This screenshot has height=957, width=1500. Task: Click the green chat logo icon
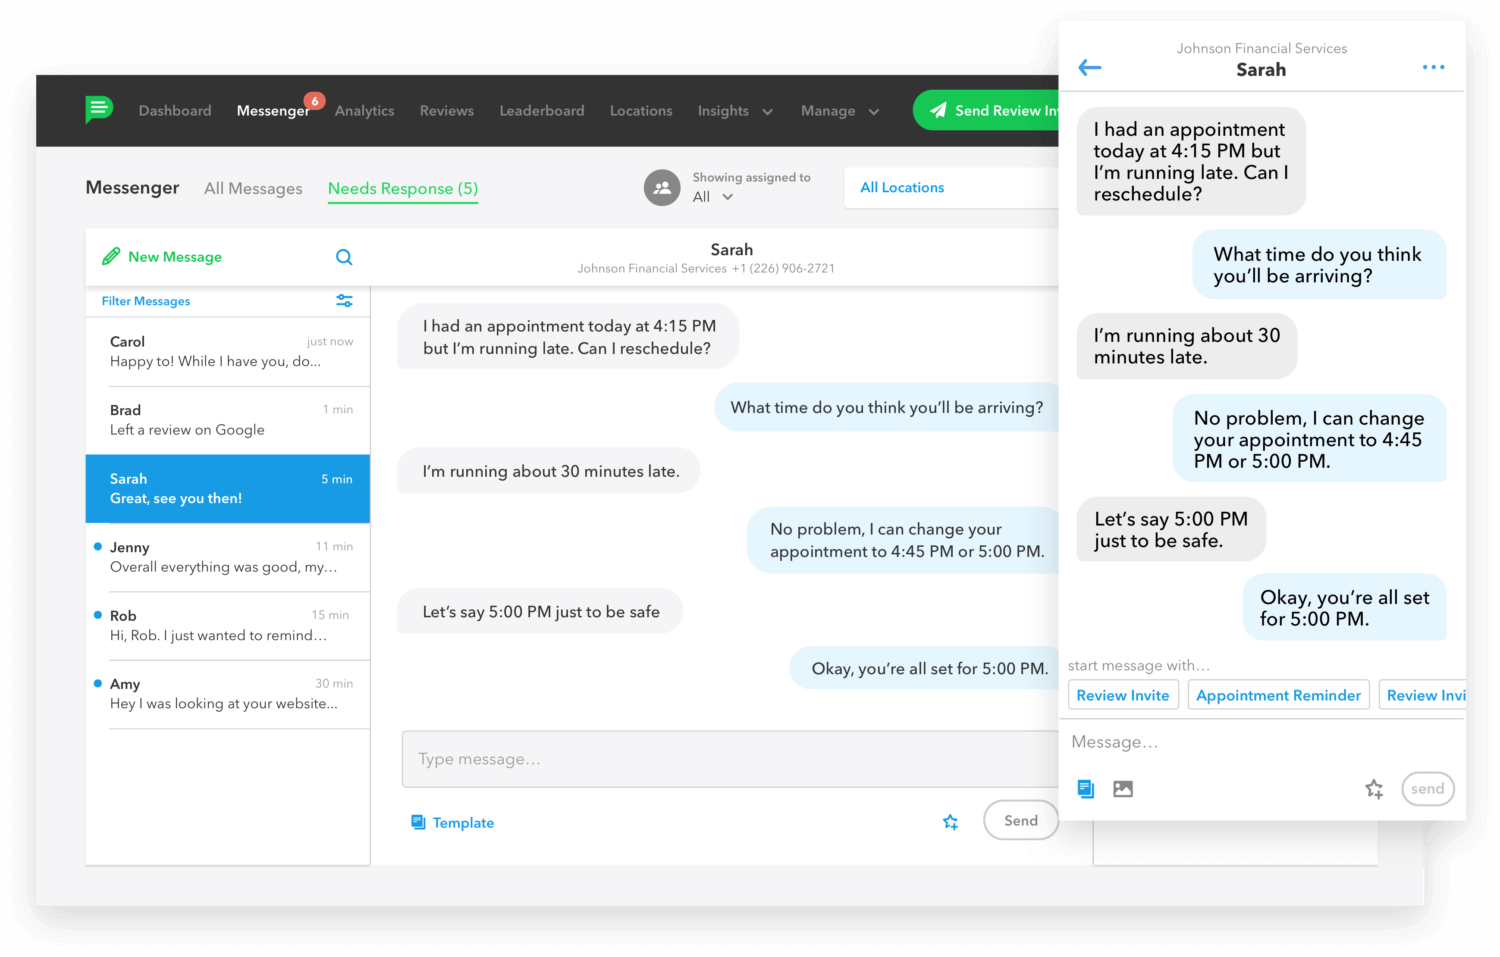click(x=99, y=109)
